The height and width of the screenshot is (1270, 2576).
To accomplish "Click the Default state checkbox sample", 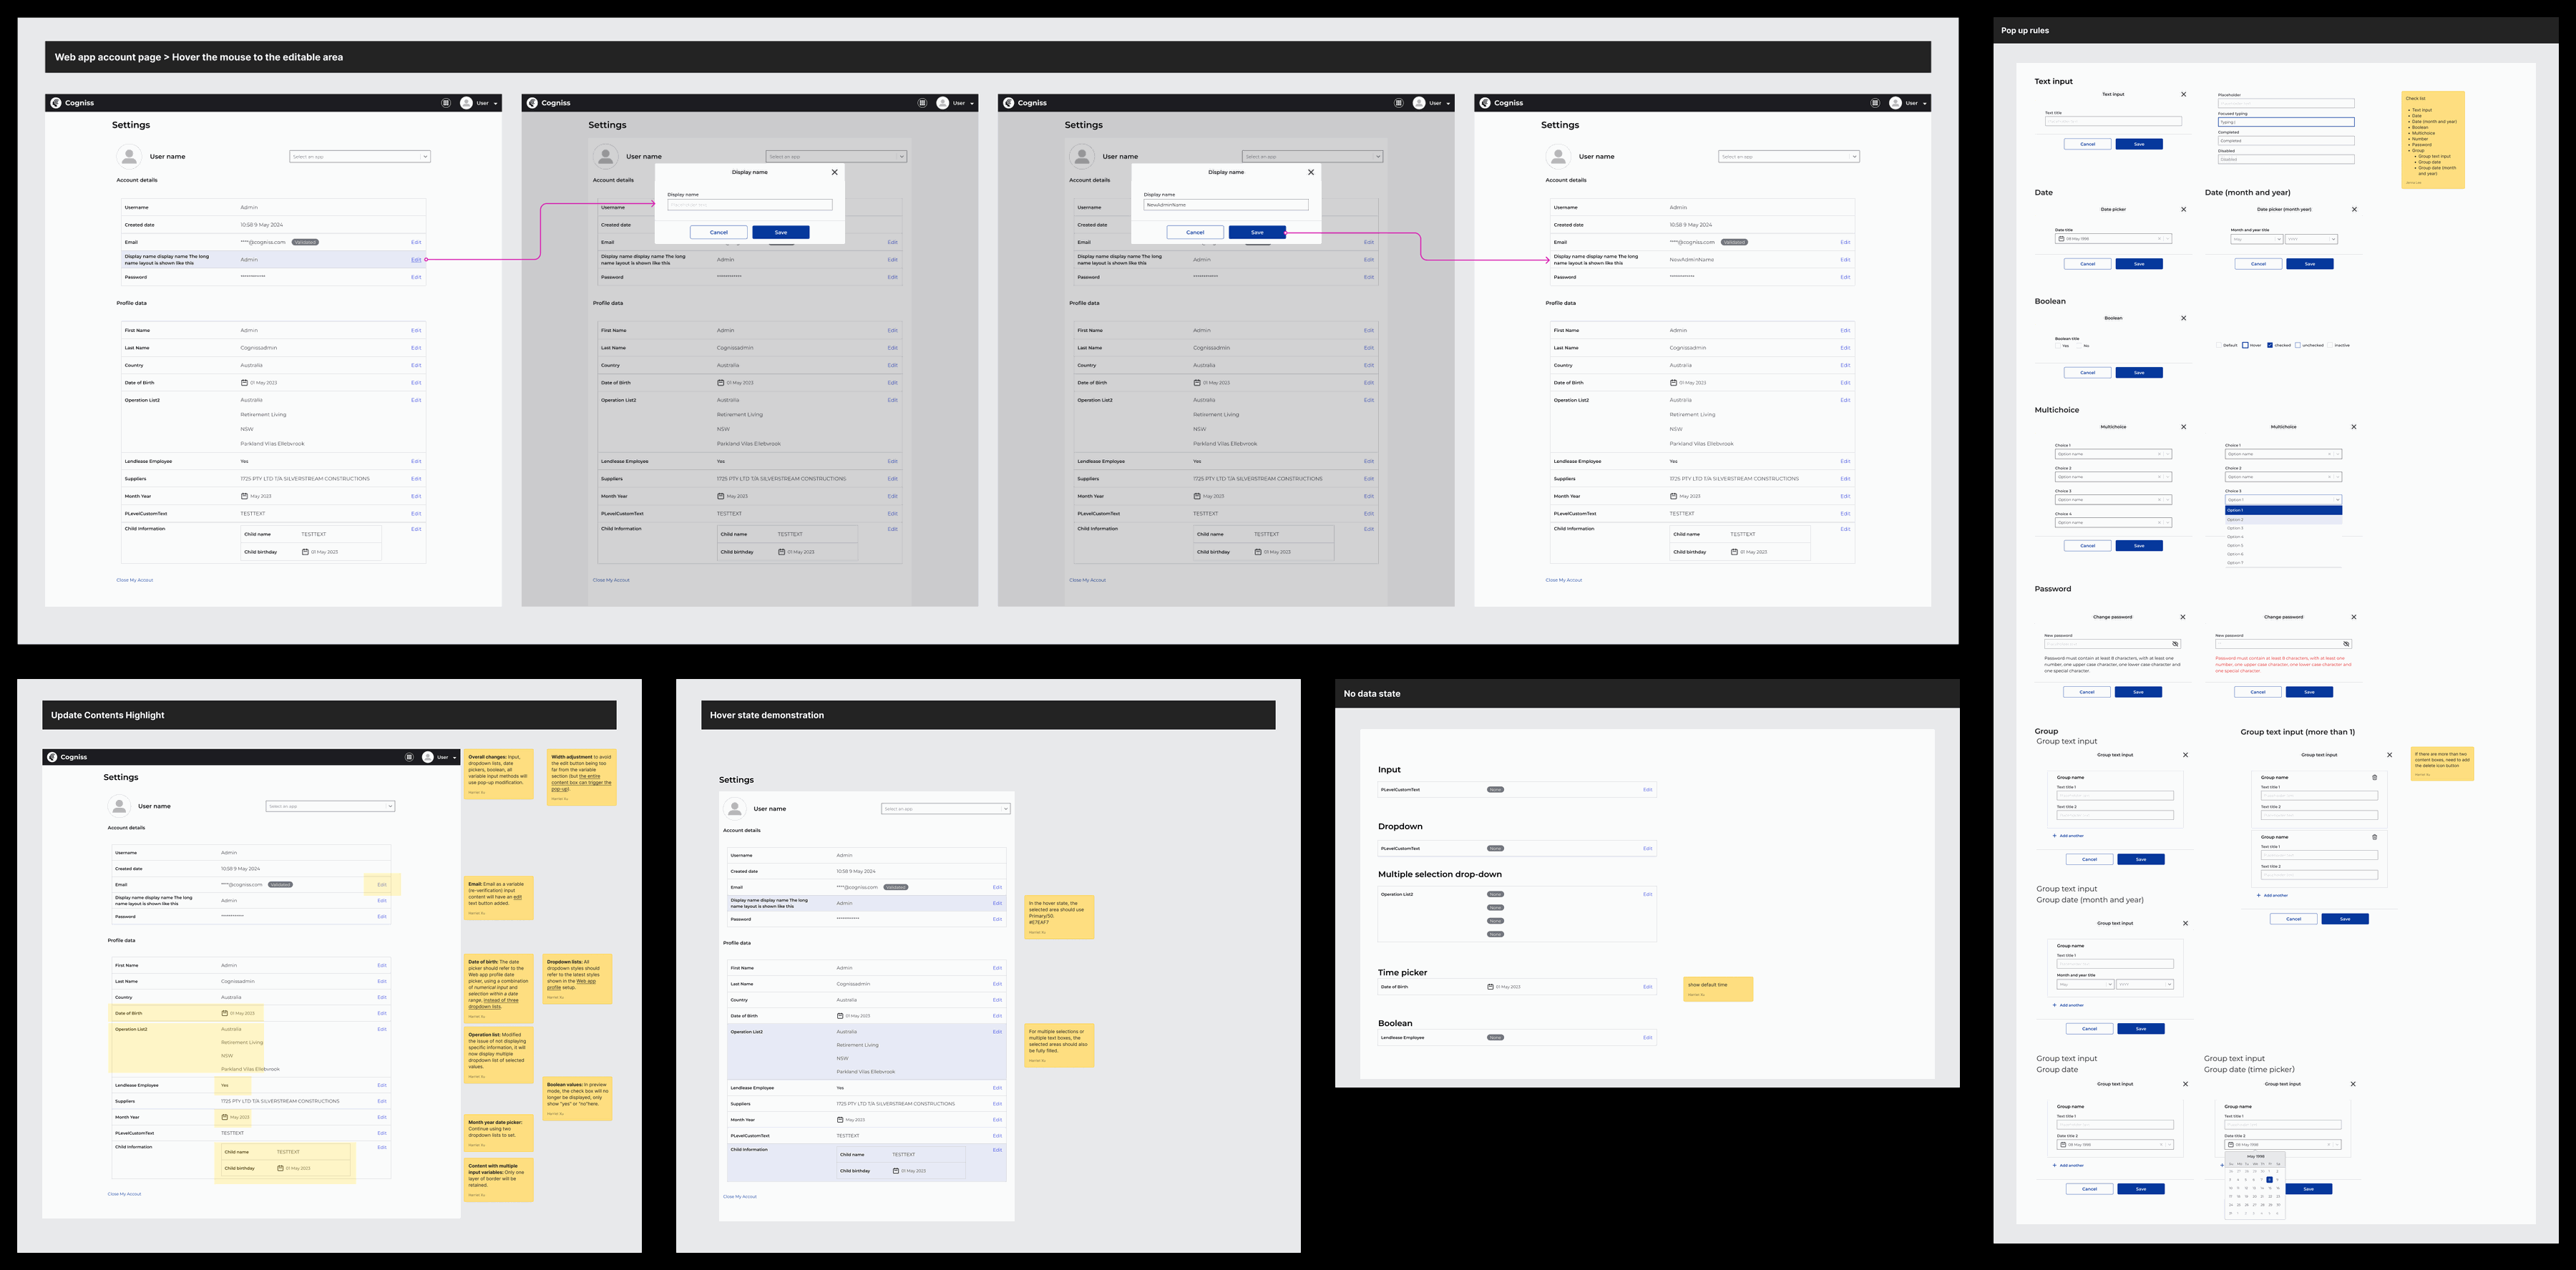I will click(2219, 345).
